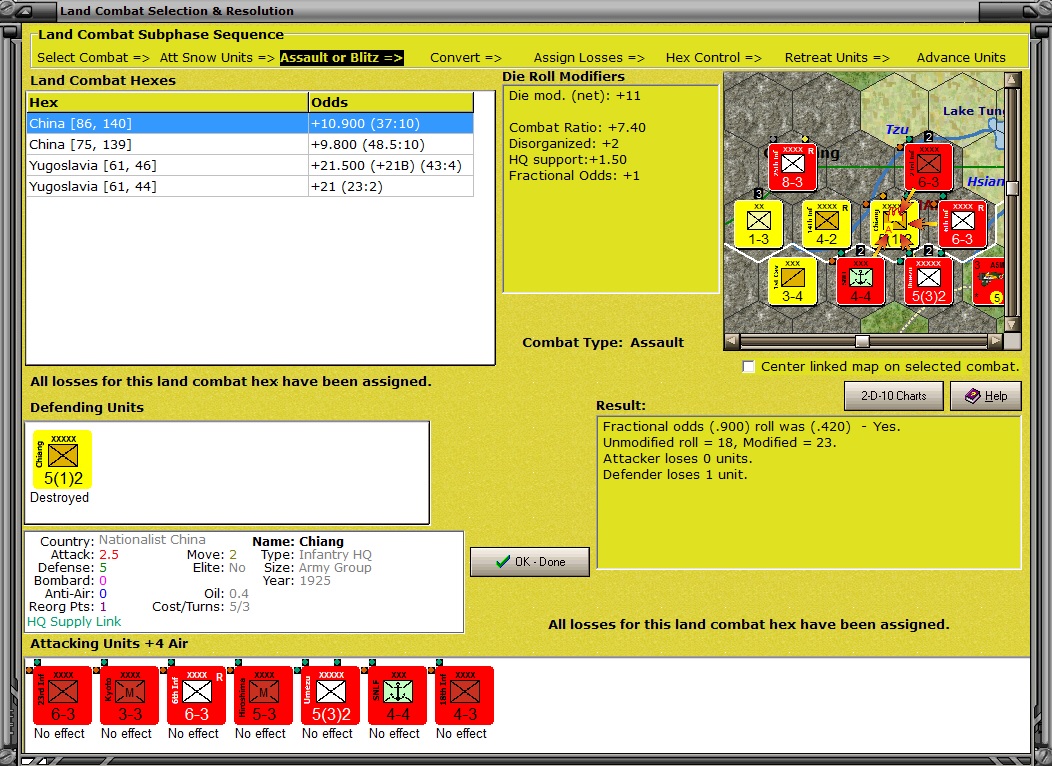
Task: Click the green checkmark on OK - Done
Action: 503,561
